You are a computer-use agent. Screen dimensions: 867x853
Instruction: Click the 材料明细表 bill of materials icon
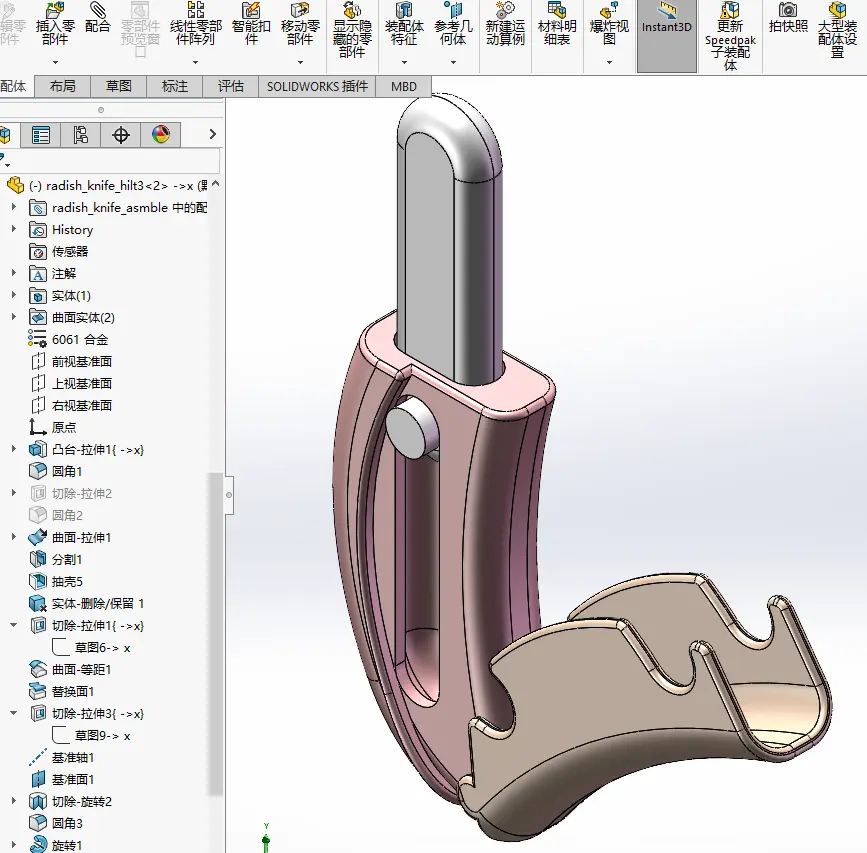click(x=557, y=9)
